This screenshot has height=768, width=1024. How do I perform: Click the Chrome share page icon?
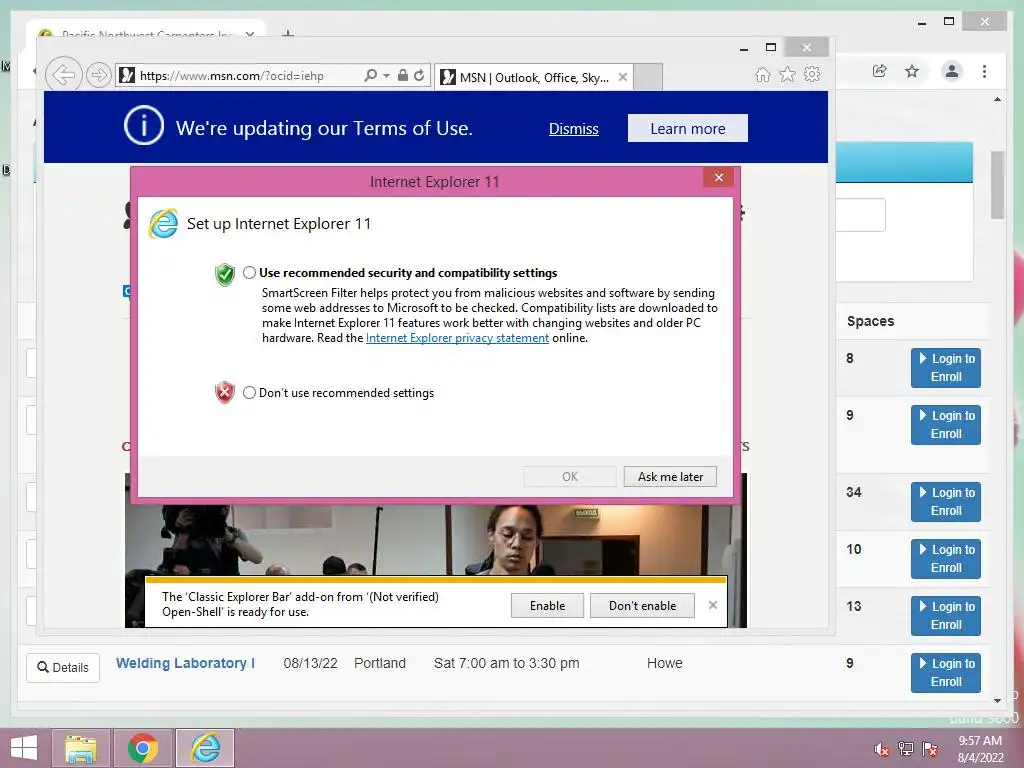coord(880,71)
